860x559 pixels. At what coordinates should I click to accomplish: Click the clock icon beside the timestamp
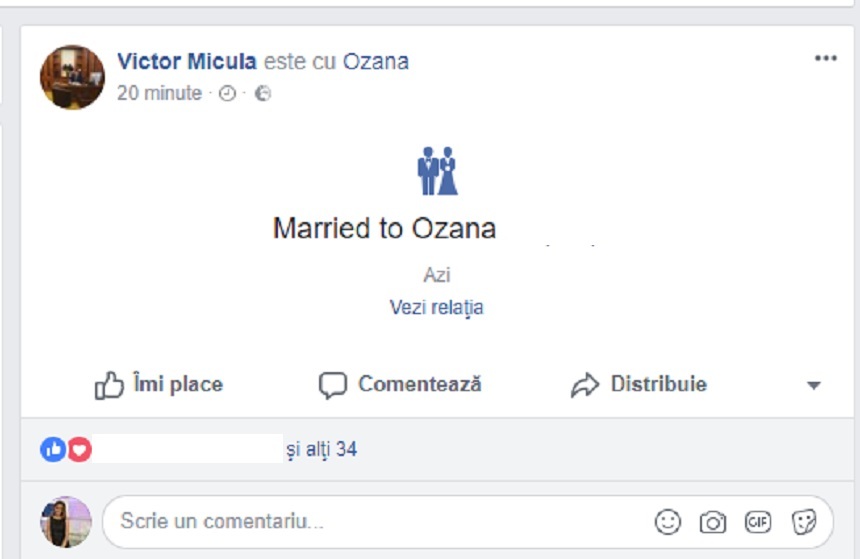227,94
